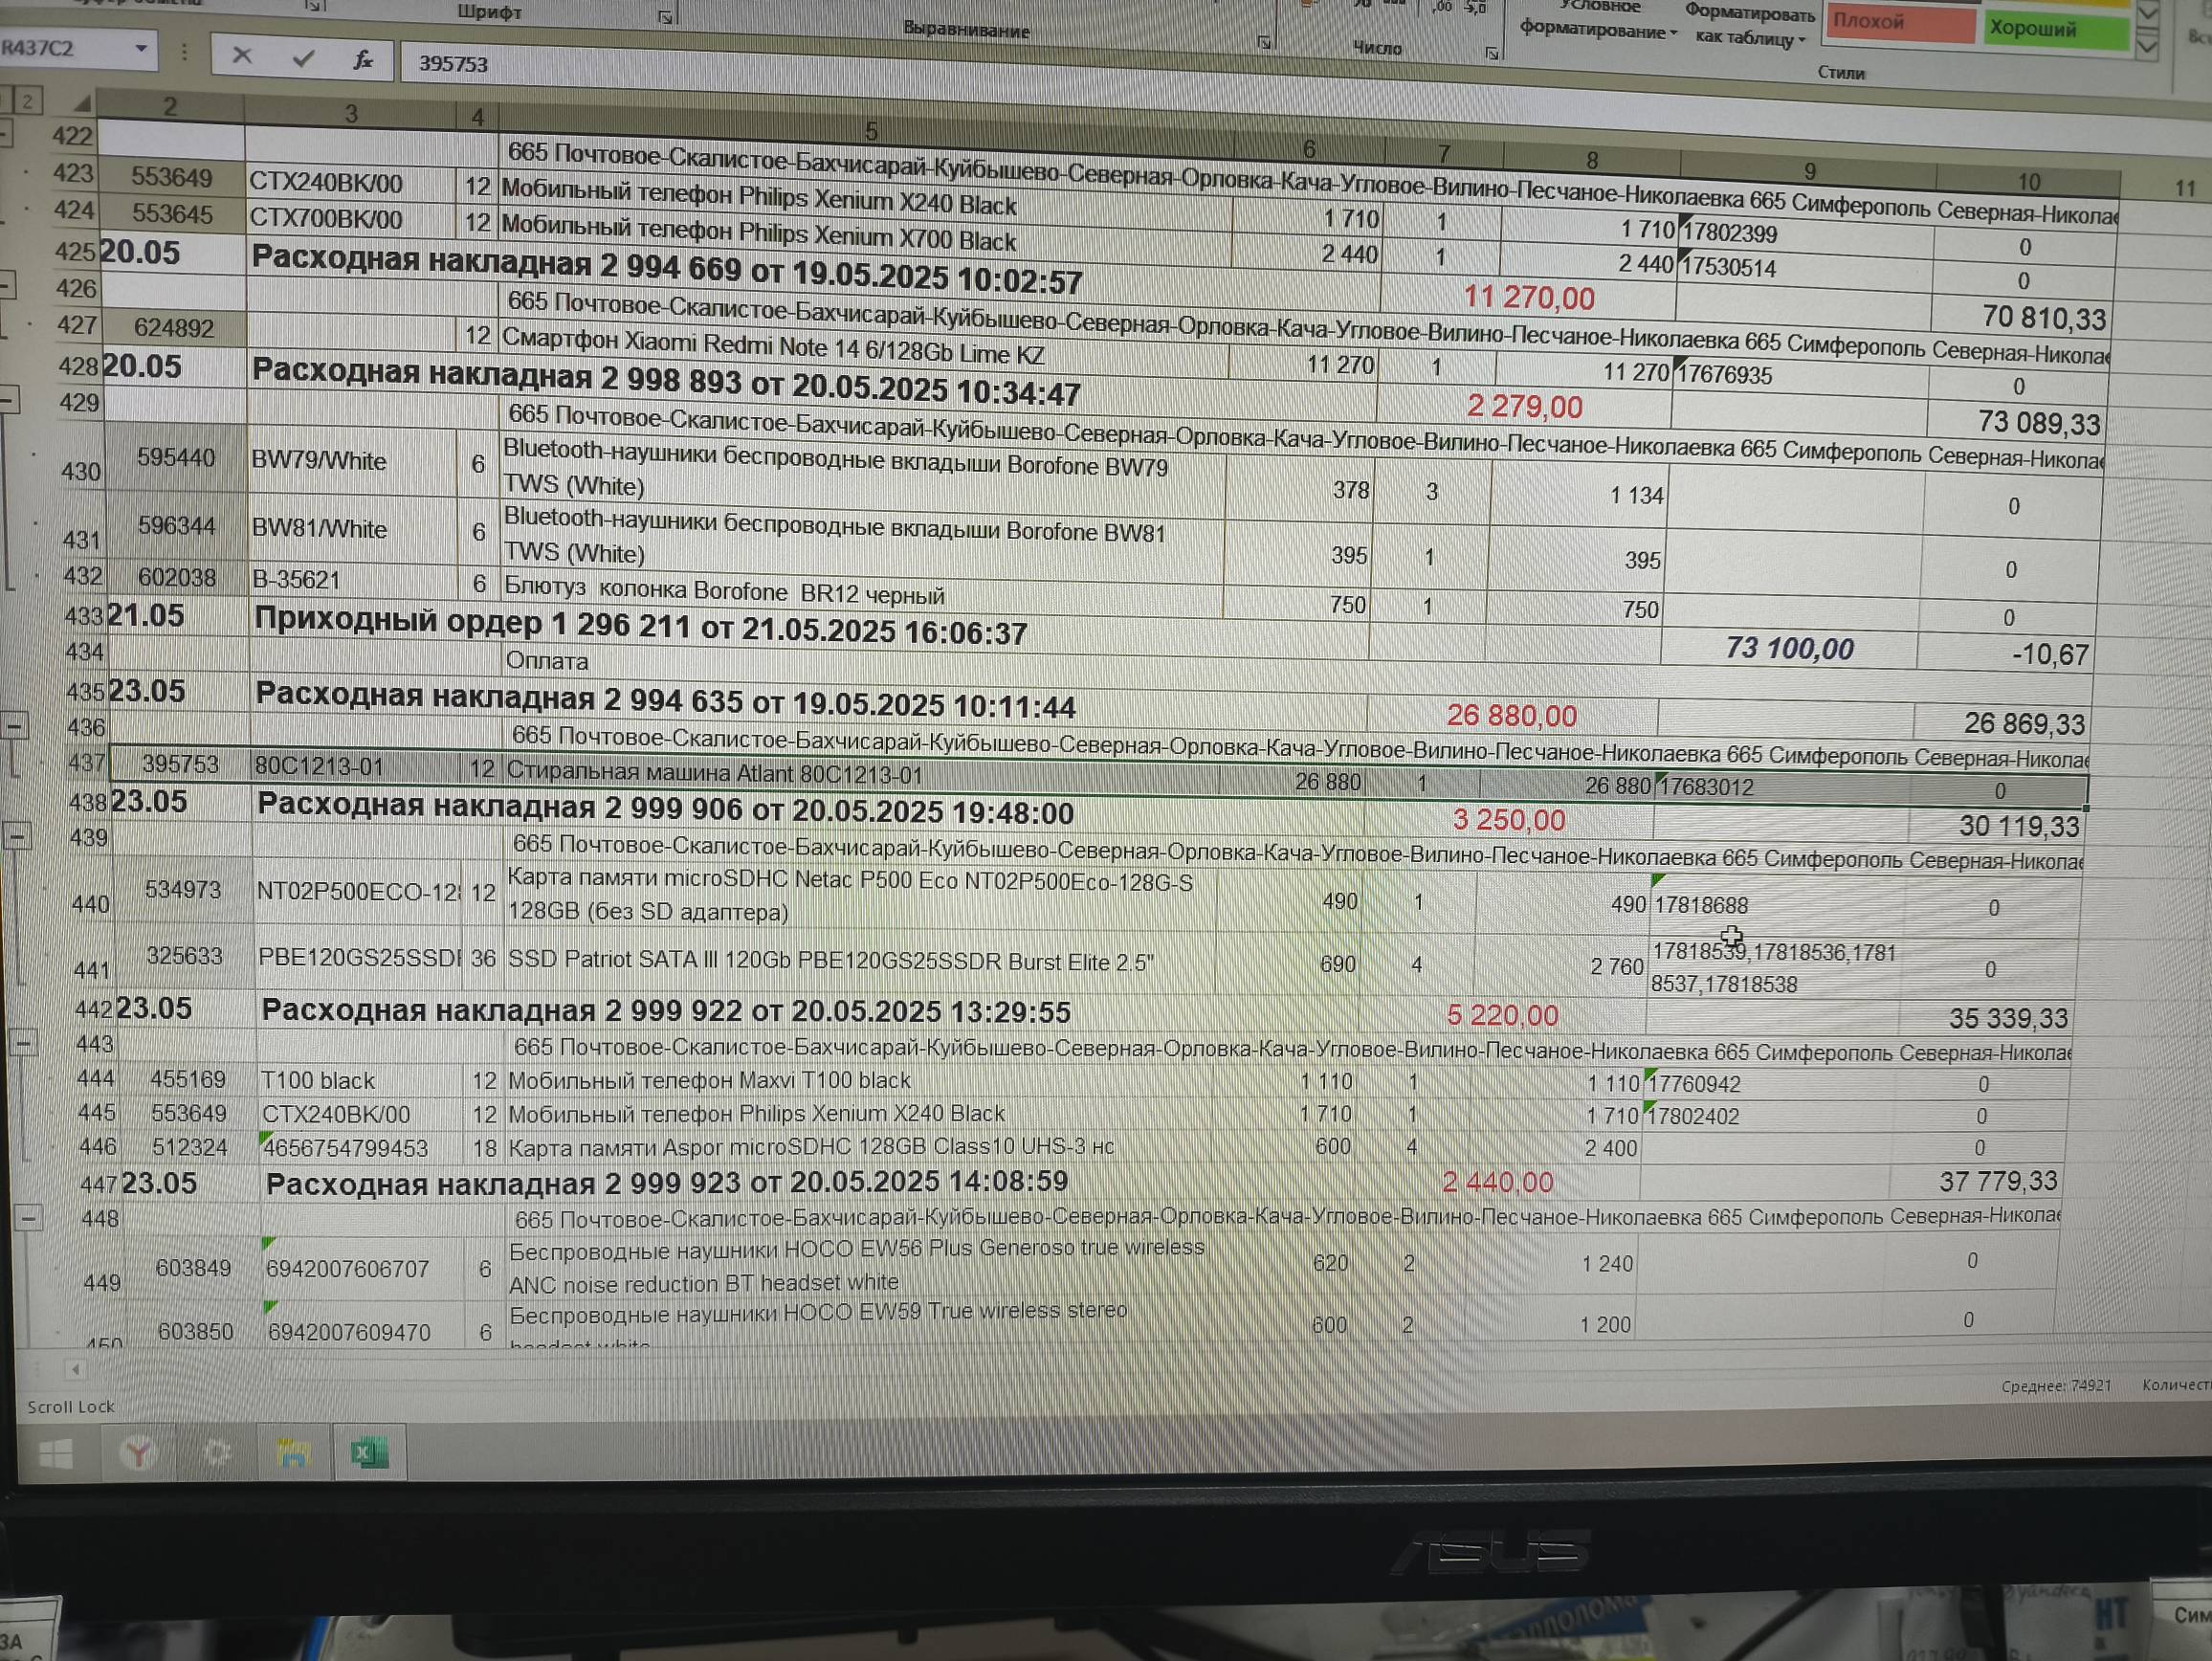Open Windows Start menu
The height and width of the screenshot is (1661, 2212).
point(56,1452)
